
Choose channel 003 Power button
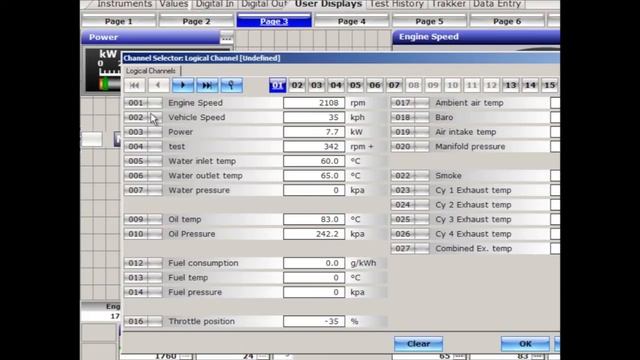point(143,132)
